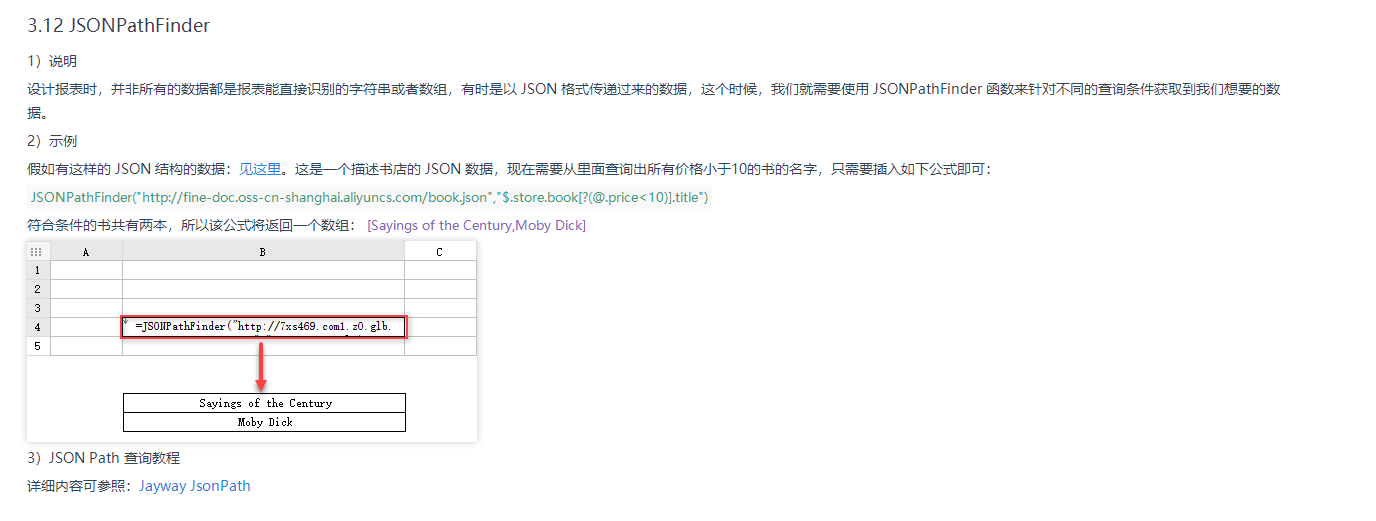Select row header 5 in the spreadsheet
The height and width of the screenshot is (521, 1376).
(x=38, y=346)
